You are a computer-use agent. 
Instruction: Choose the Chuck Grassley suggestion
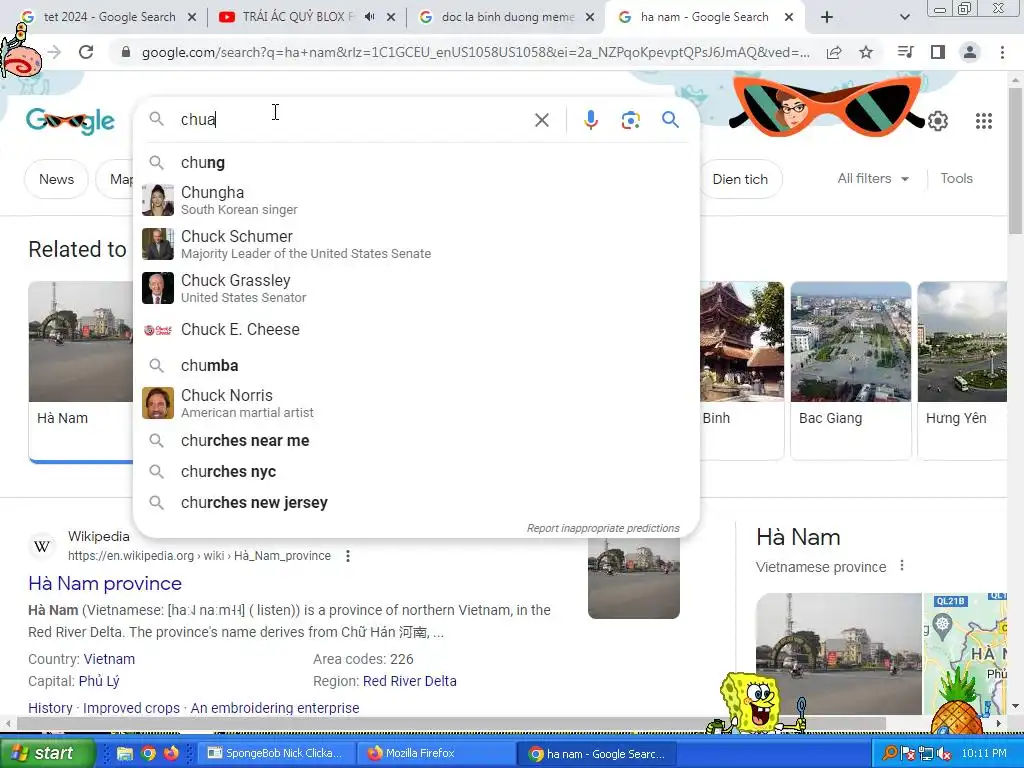point(416,287)
